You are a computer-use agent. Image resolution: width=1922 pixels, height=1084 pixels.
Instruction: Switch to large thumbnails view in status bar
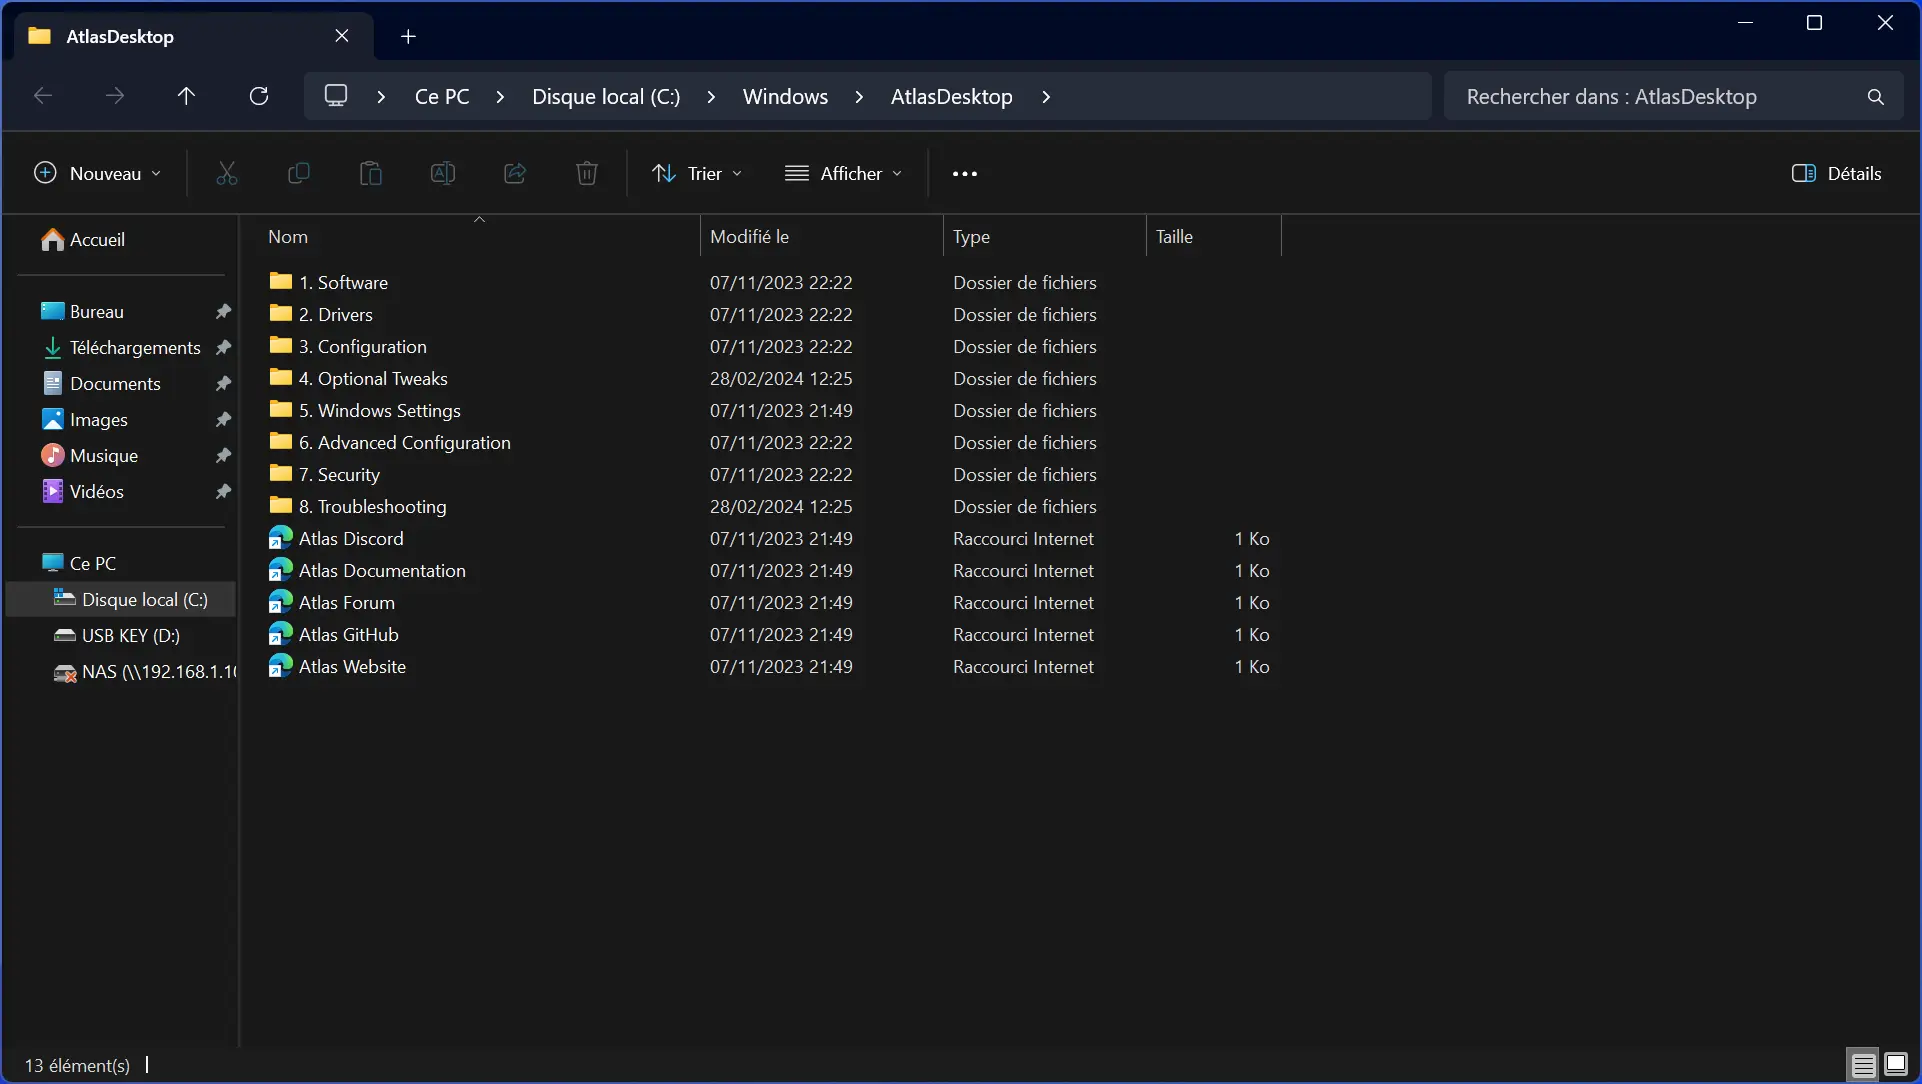pyautogui.click(x=1896, y=1064)
